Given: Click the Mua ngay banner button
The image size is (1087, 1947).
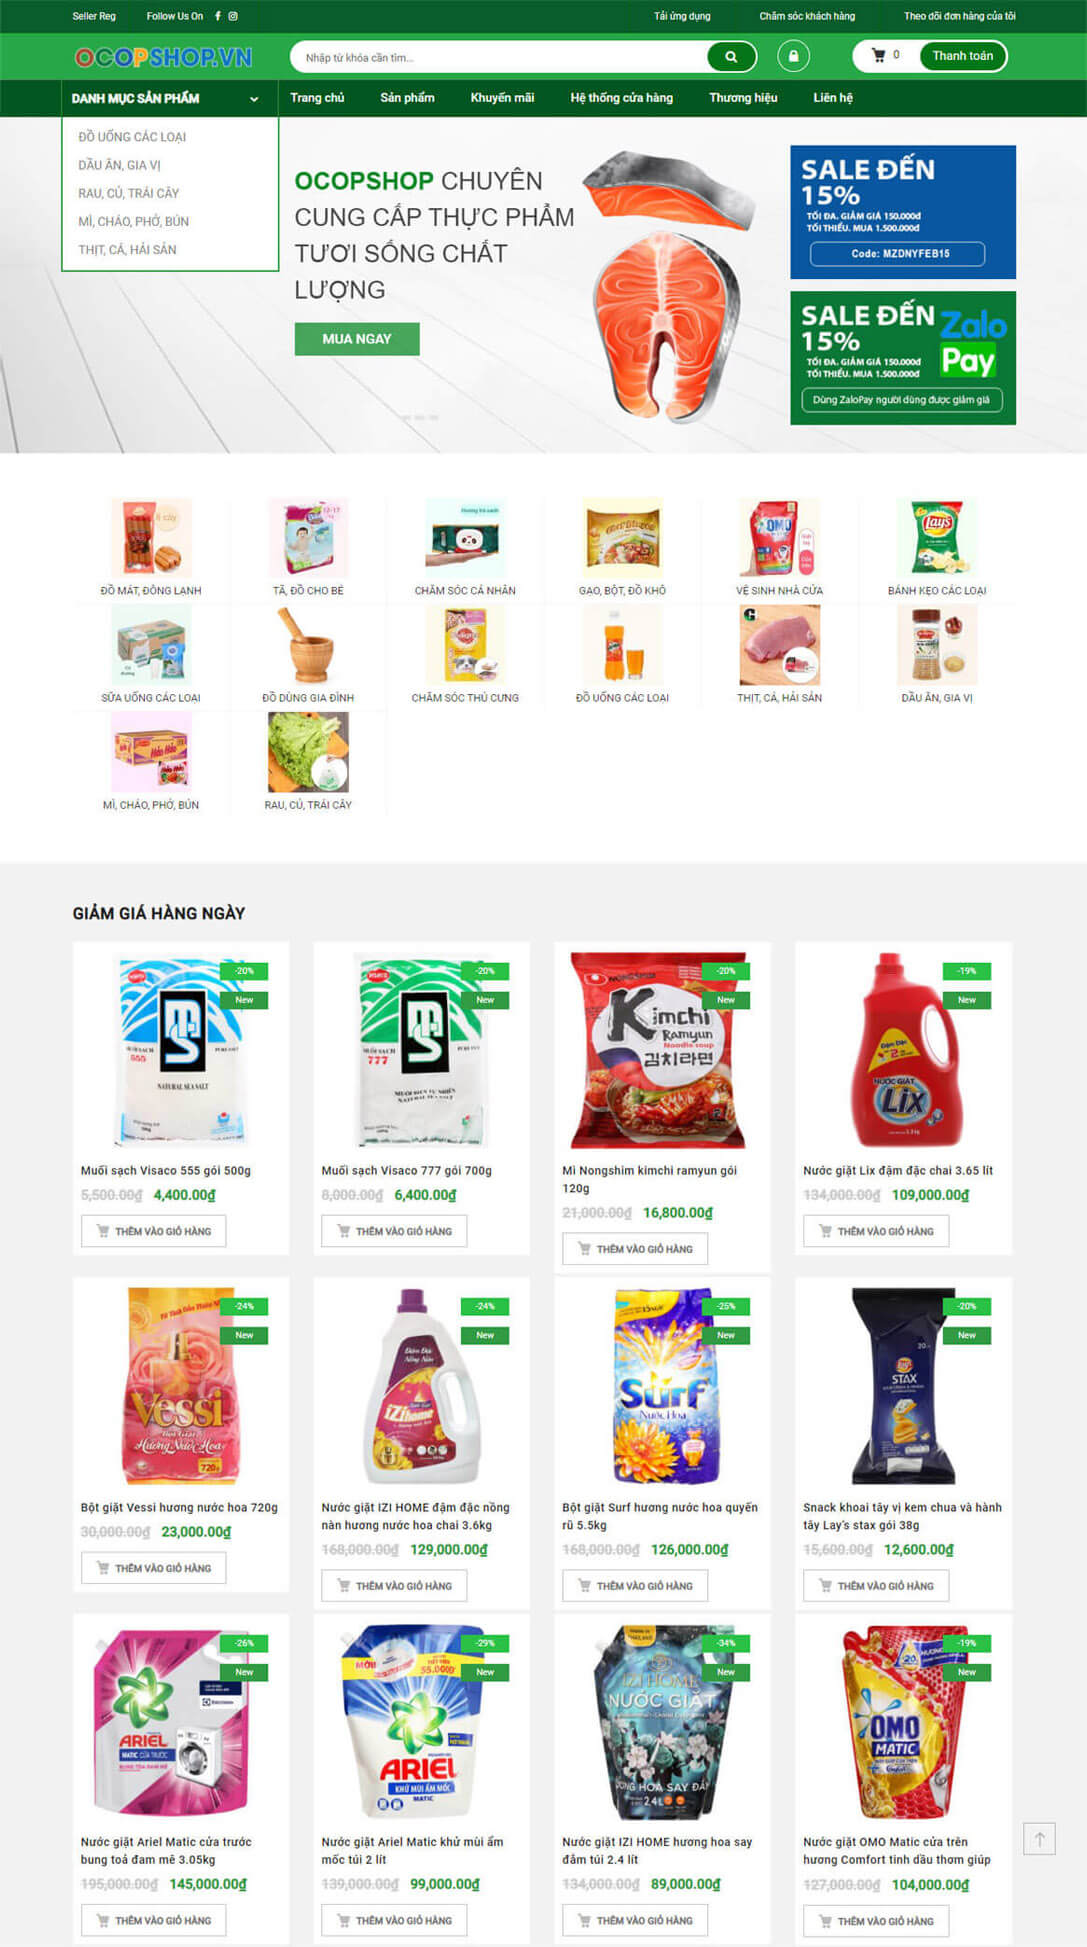Looking at the screenshot, I should (357, 339).
